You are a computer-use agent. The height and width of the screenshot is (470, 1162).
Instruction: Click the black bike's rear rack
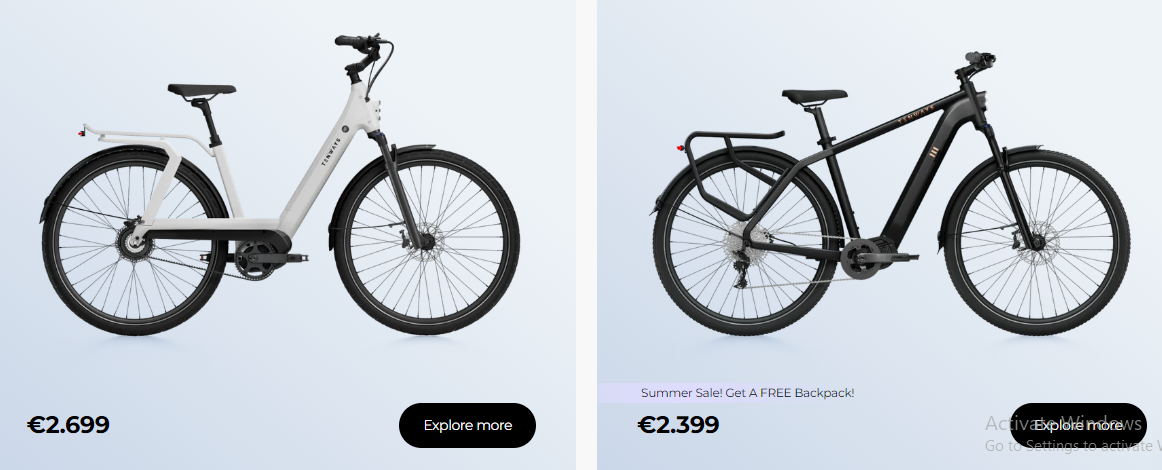tap(728, 140)
